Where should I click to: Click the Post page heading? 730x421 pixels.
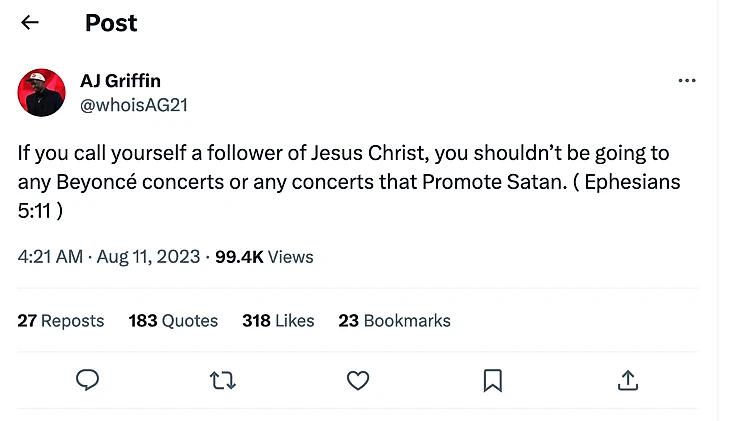coord(111,23)
